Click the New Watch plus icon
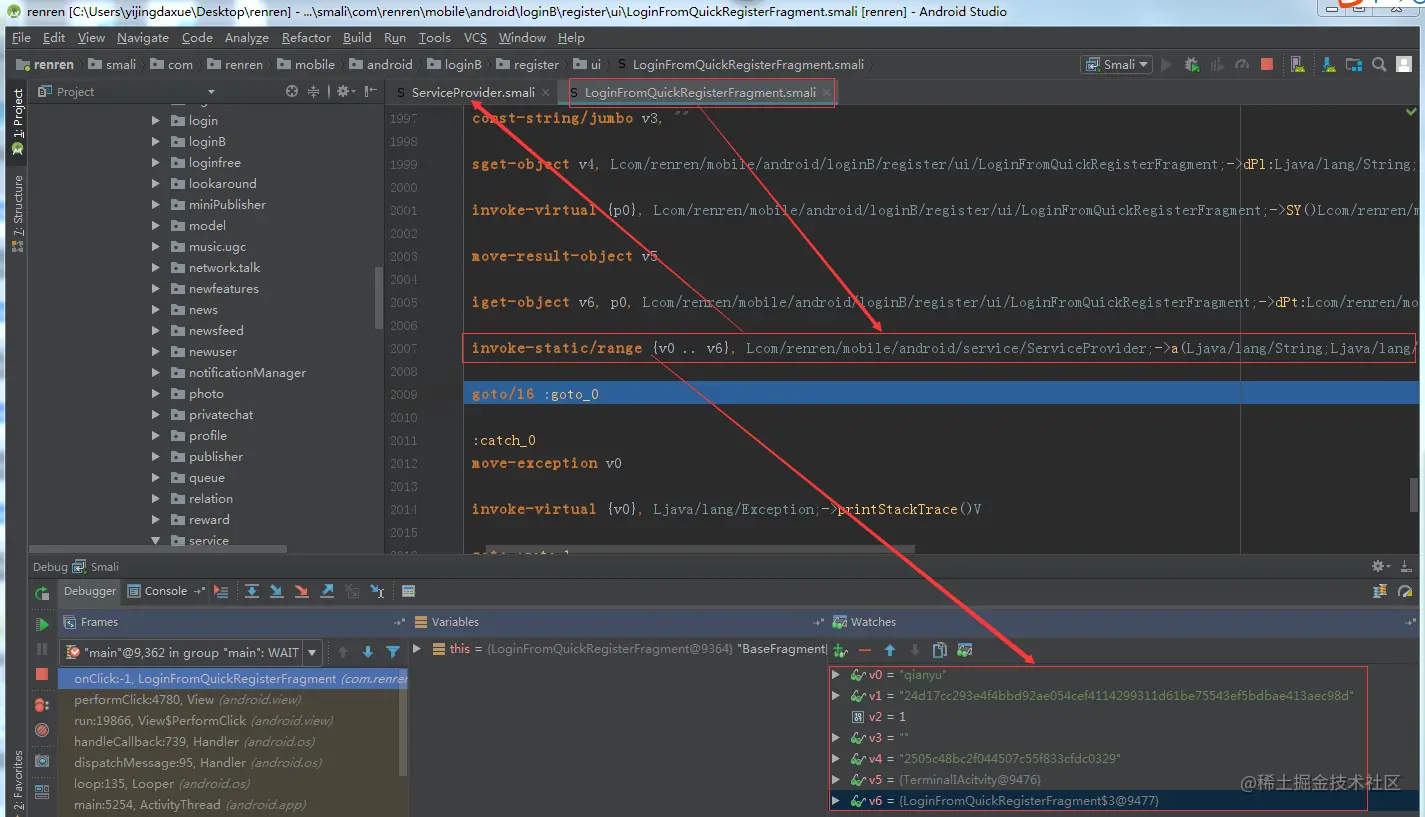Viewport: 1425px width, 817px height. (x=841, y=650)
